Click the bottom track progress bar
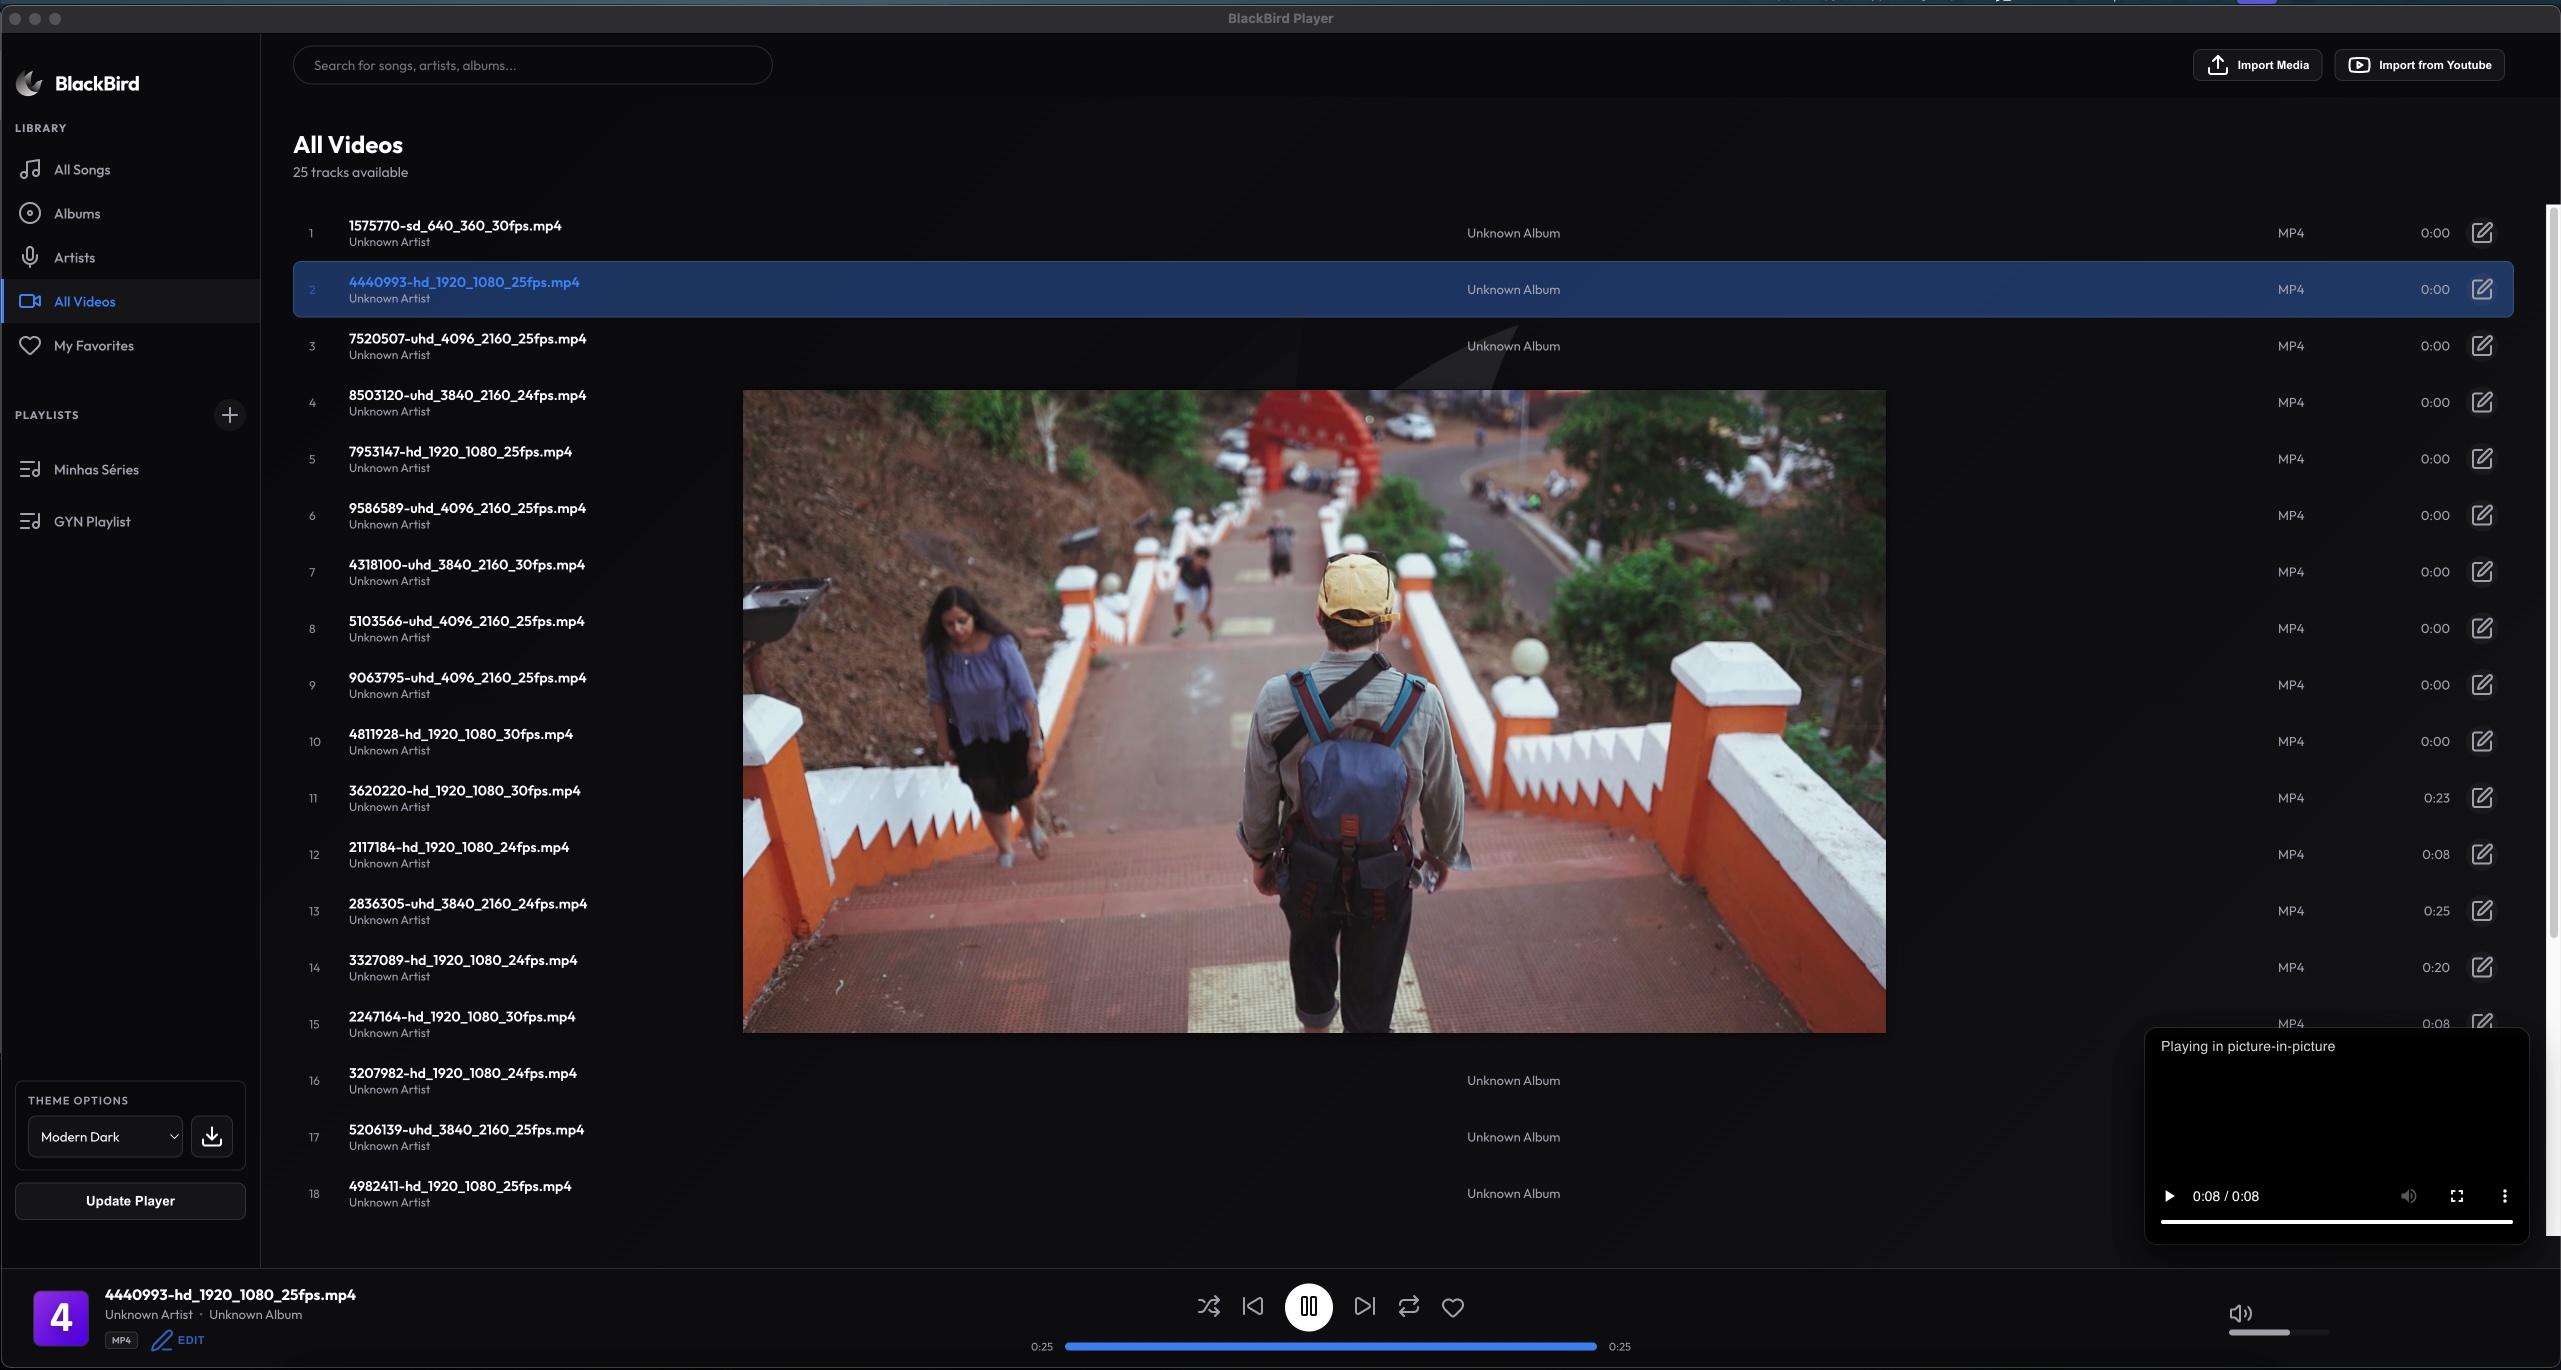 1330,1346
